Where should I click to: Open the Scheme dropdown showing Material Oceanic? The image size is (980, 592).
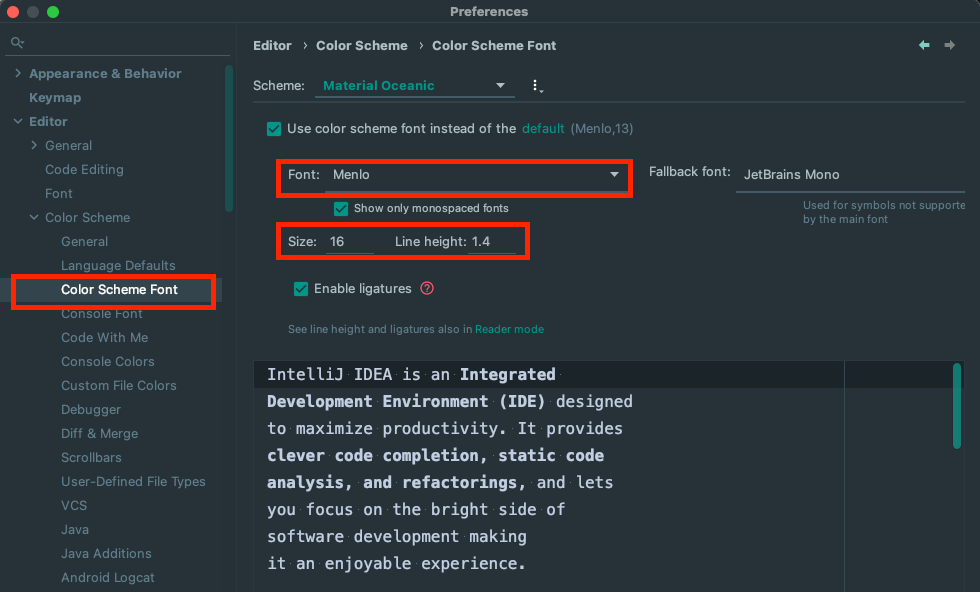click(415, 86)
